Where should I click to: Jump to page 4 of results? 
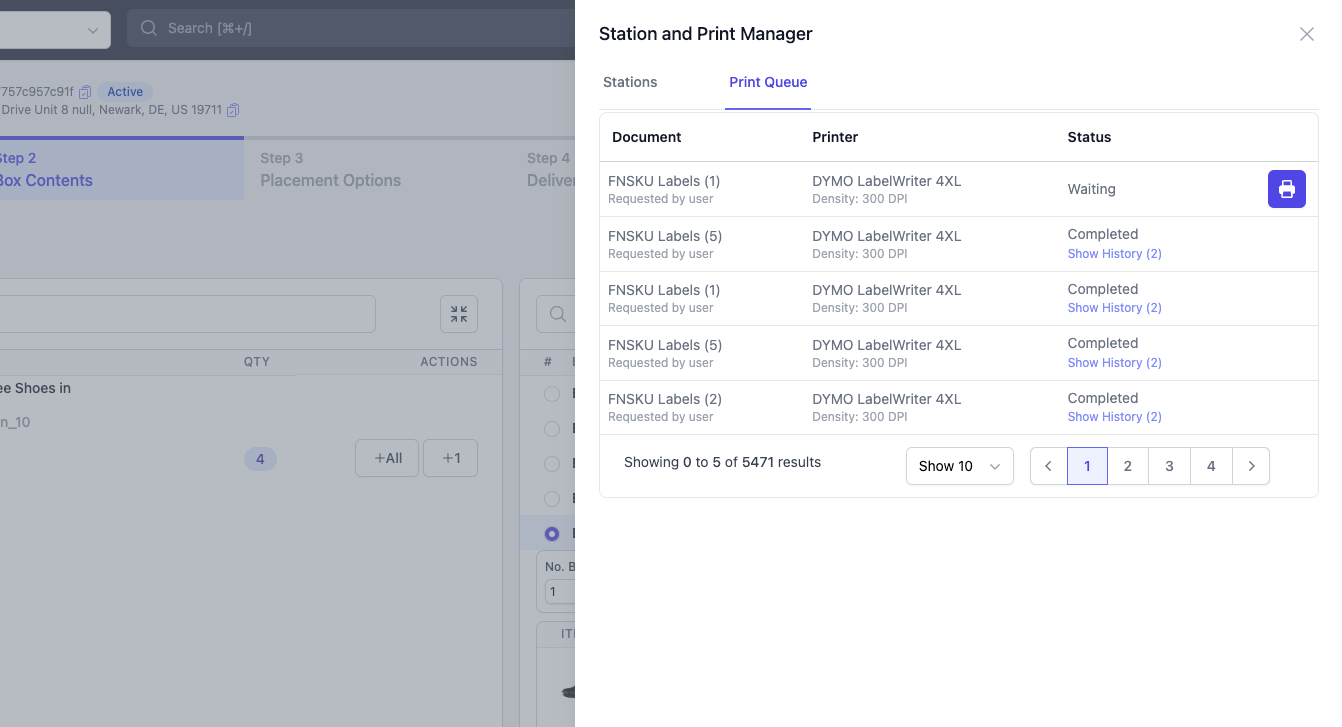1212,466
